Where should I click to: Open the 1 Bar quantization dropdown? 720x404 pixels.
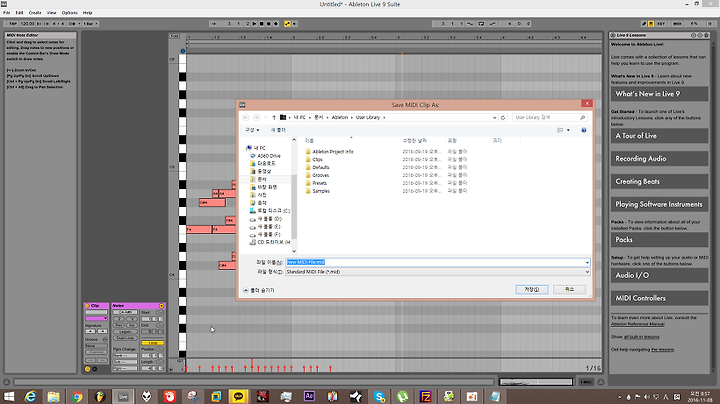[x=90, y=23]
